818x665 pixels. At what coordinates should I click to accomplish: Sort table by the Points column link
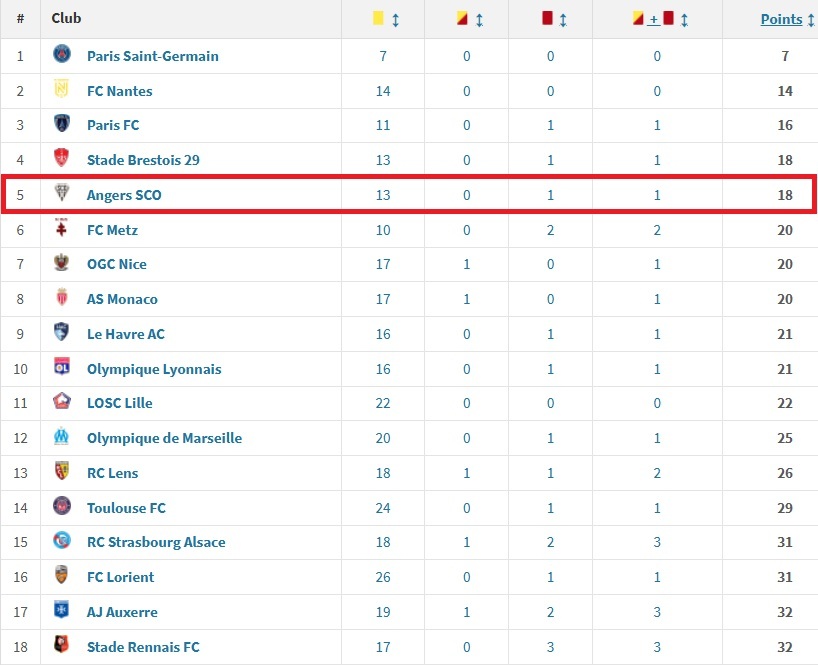point(781,19)
